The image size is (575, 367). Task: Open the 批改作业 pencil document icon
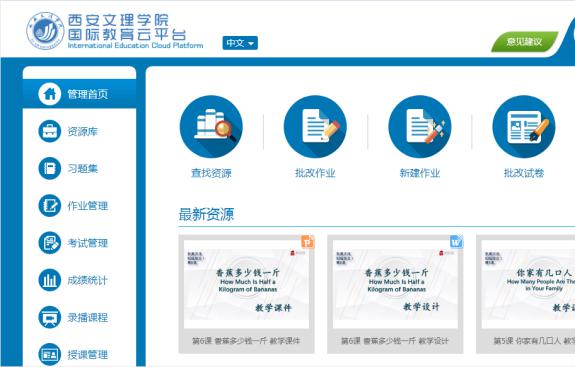[x=315, y=126]
